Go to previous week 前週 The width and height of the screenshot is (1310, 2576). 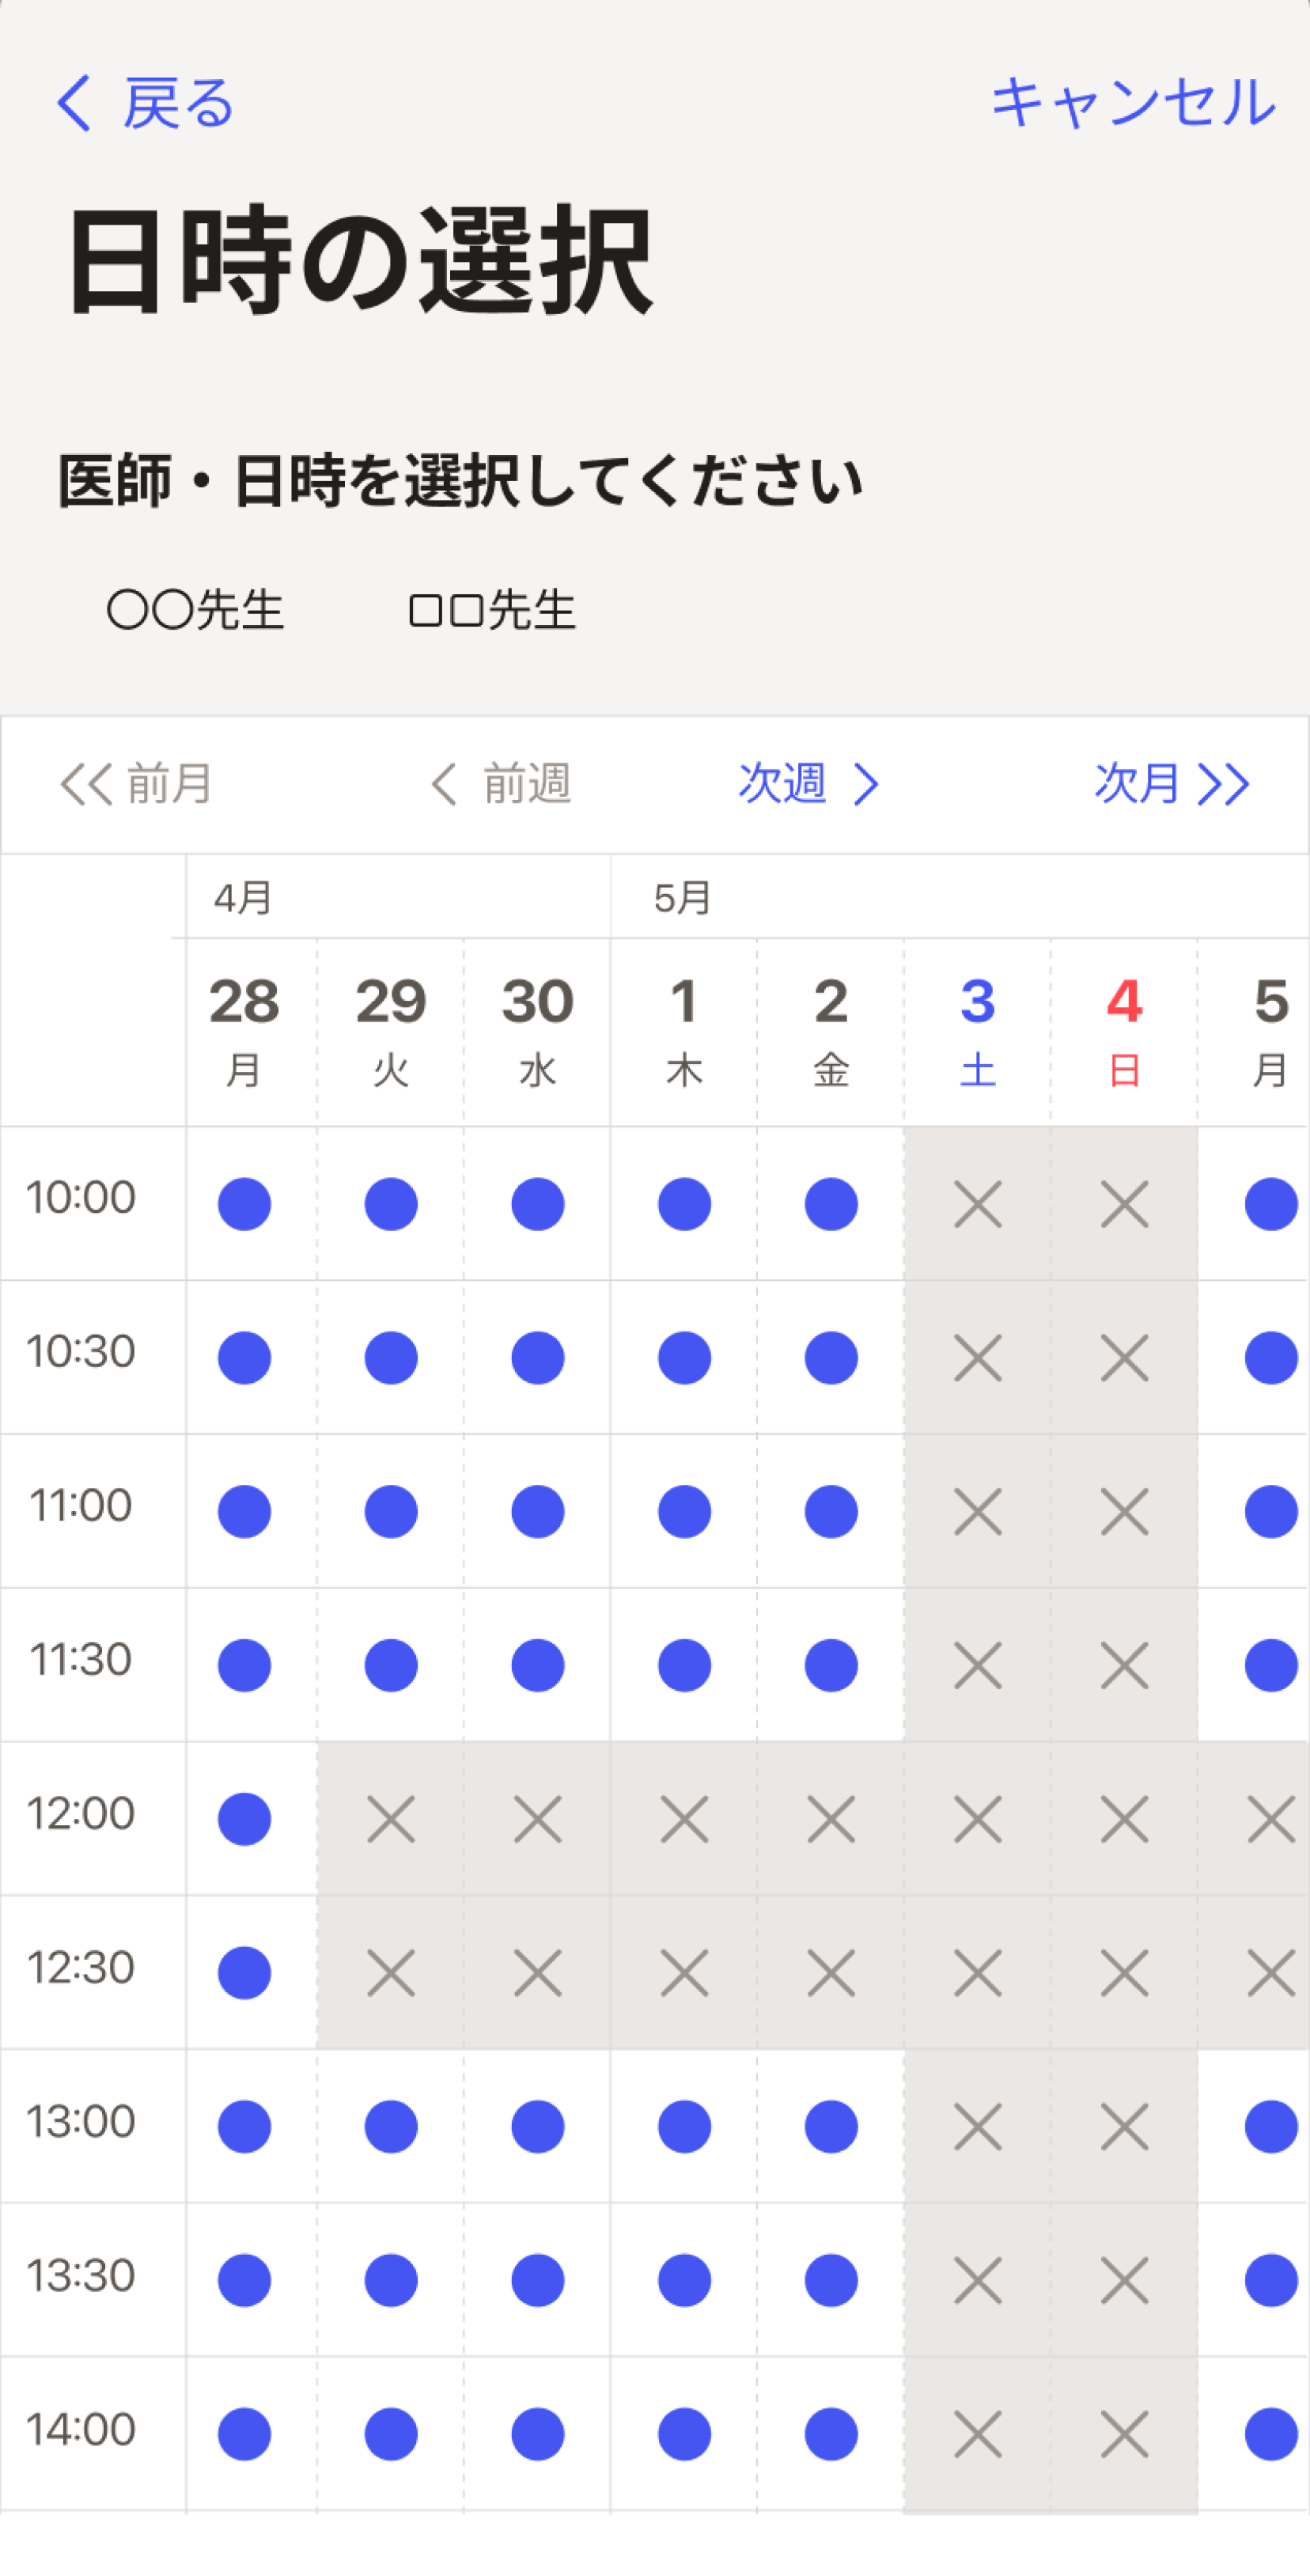coord(501,784)
